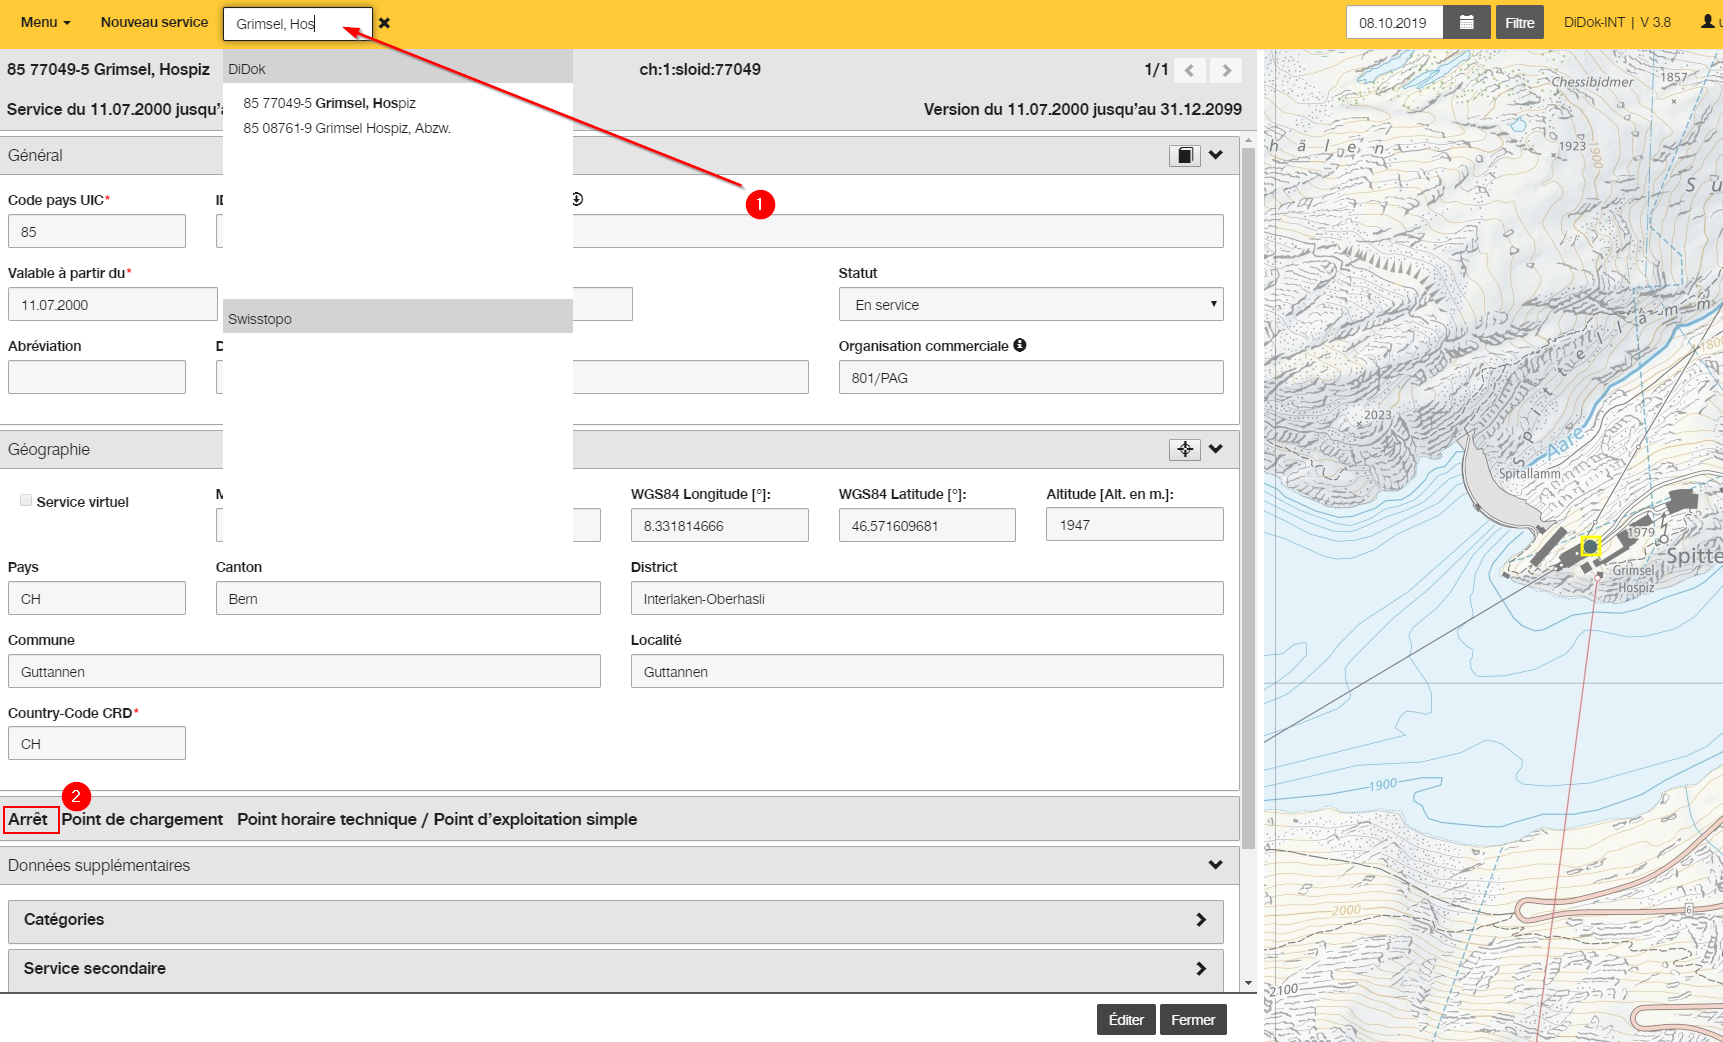
Task: Go to next version arrow
Action: click(x=1226, y=70)
